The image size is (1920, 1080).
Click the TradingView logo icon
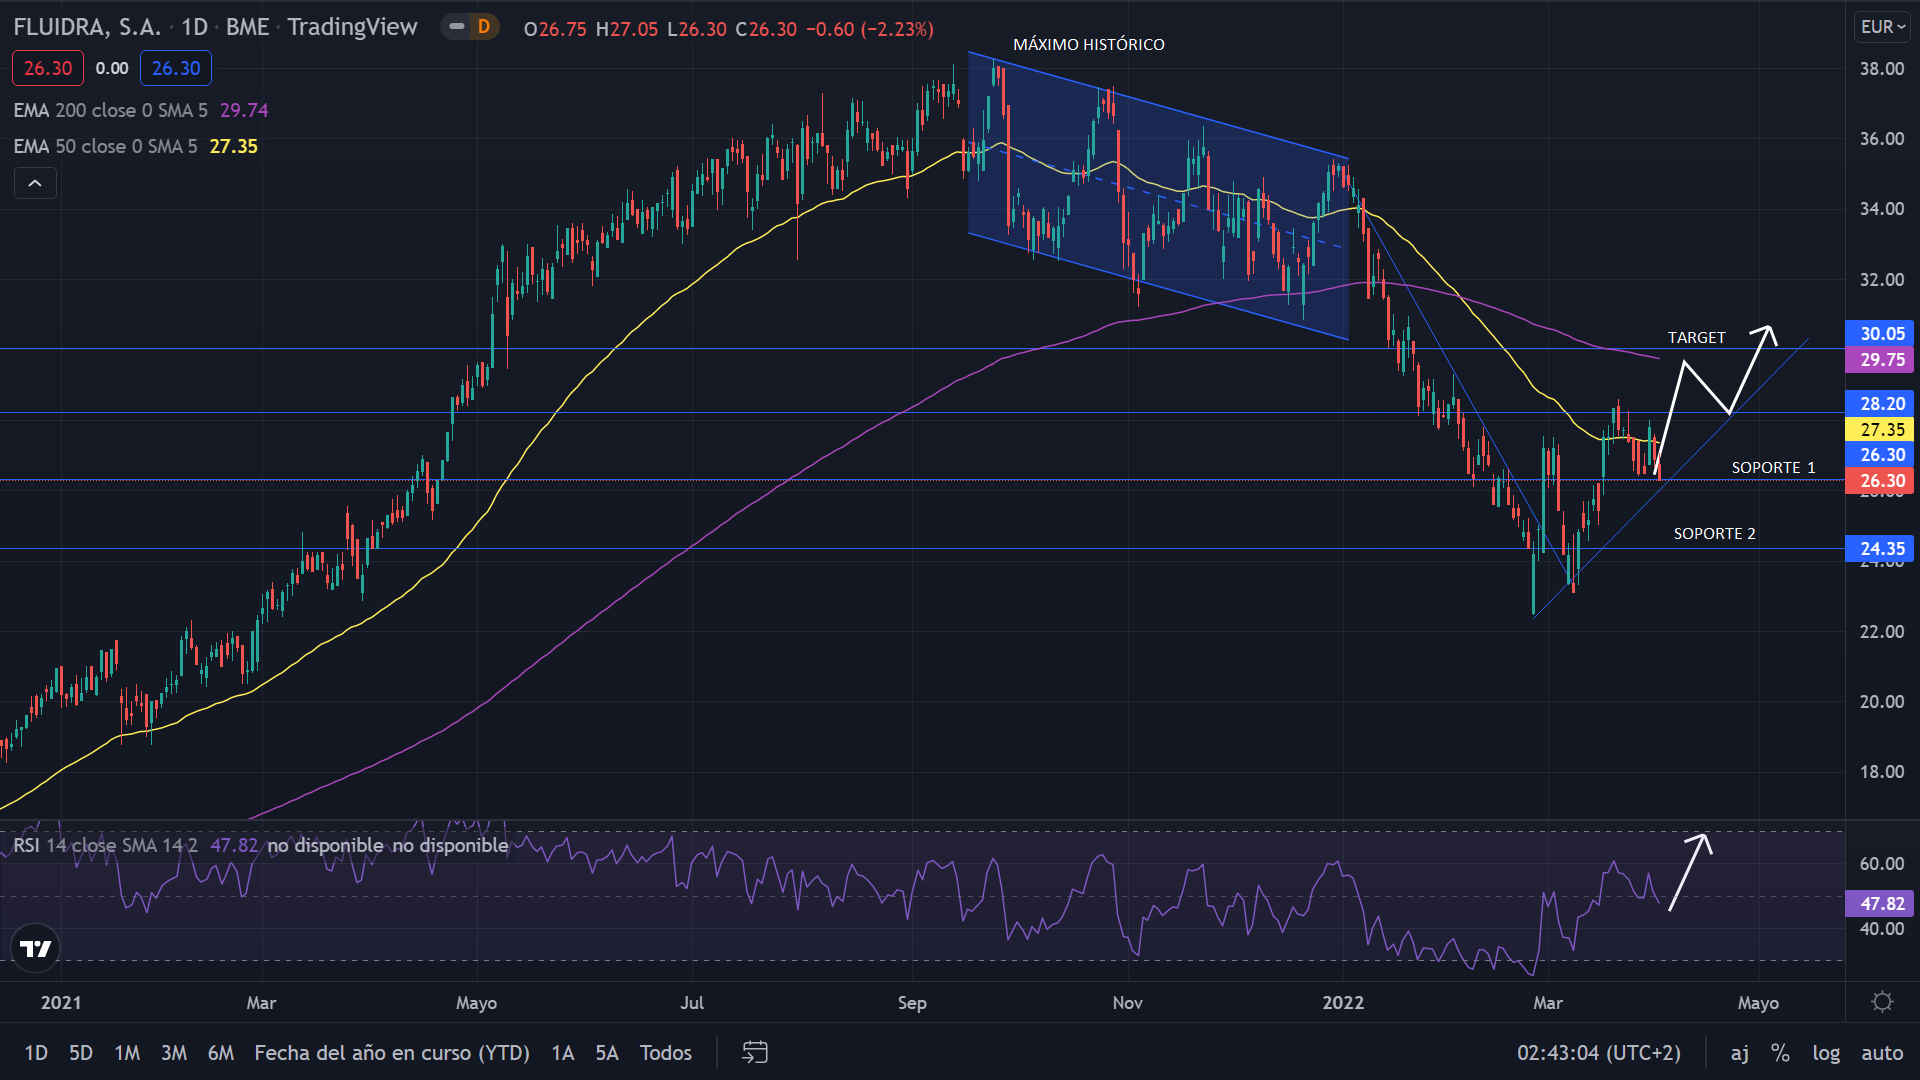(36, 948)
